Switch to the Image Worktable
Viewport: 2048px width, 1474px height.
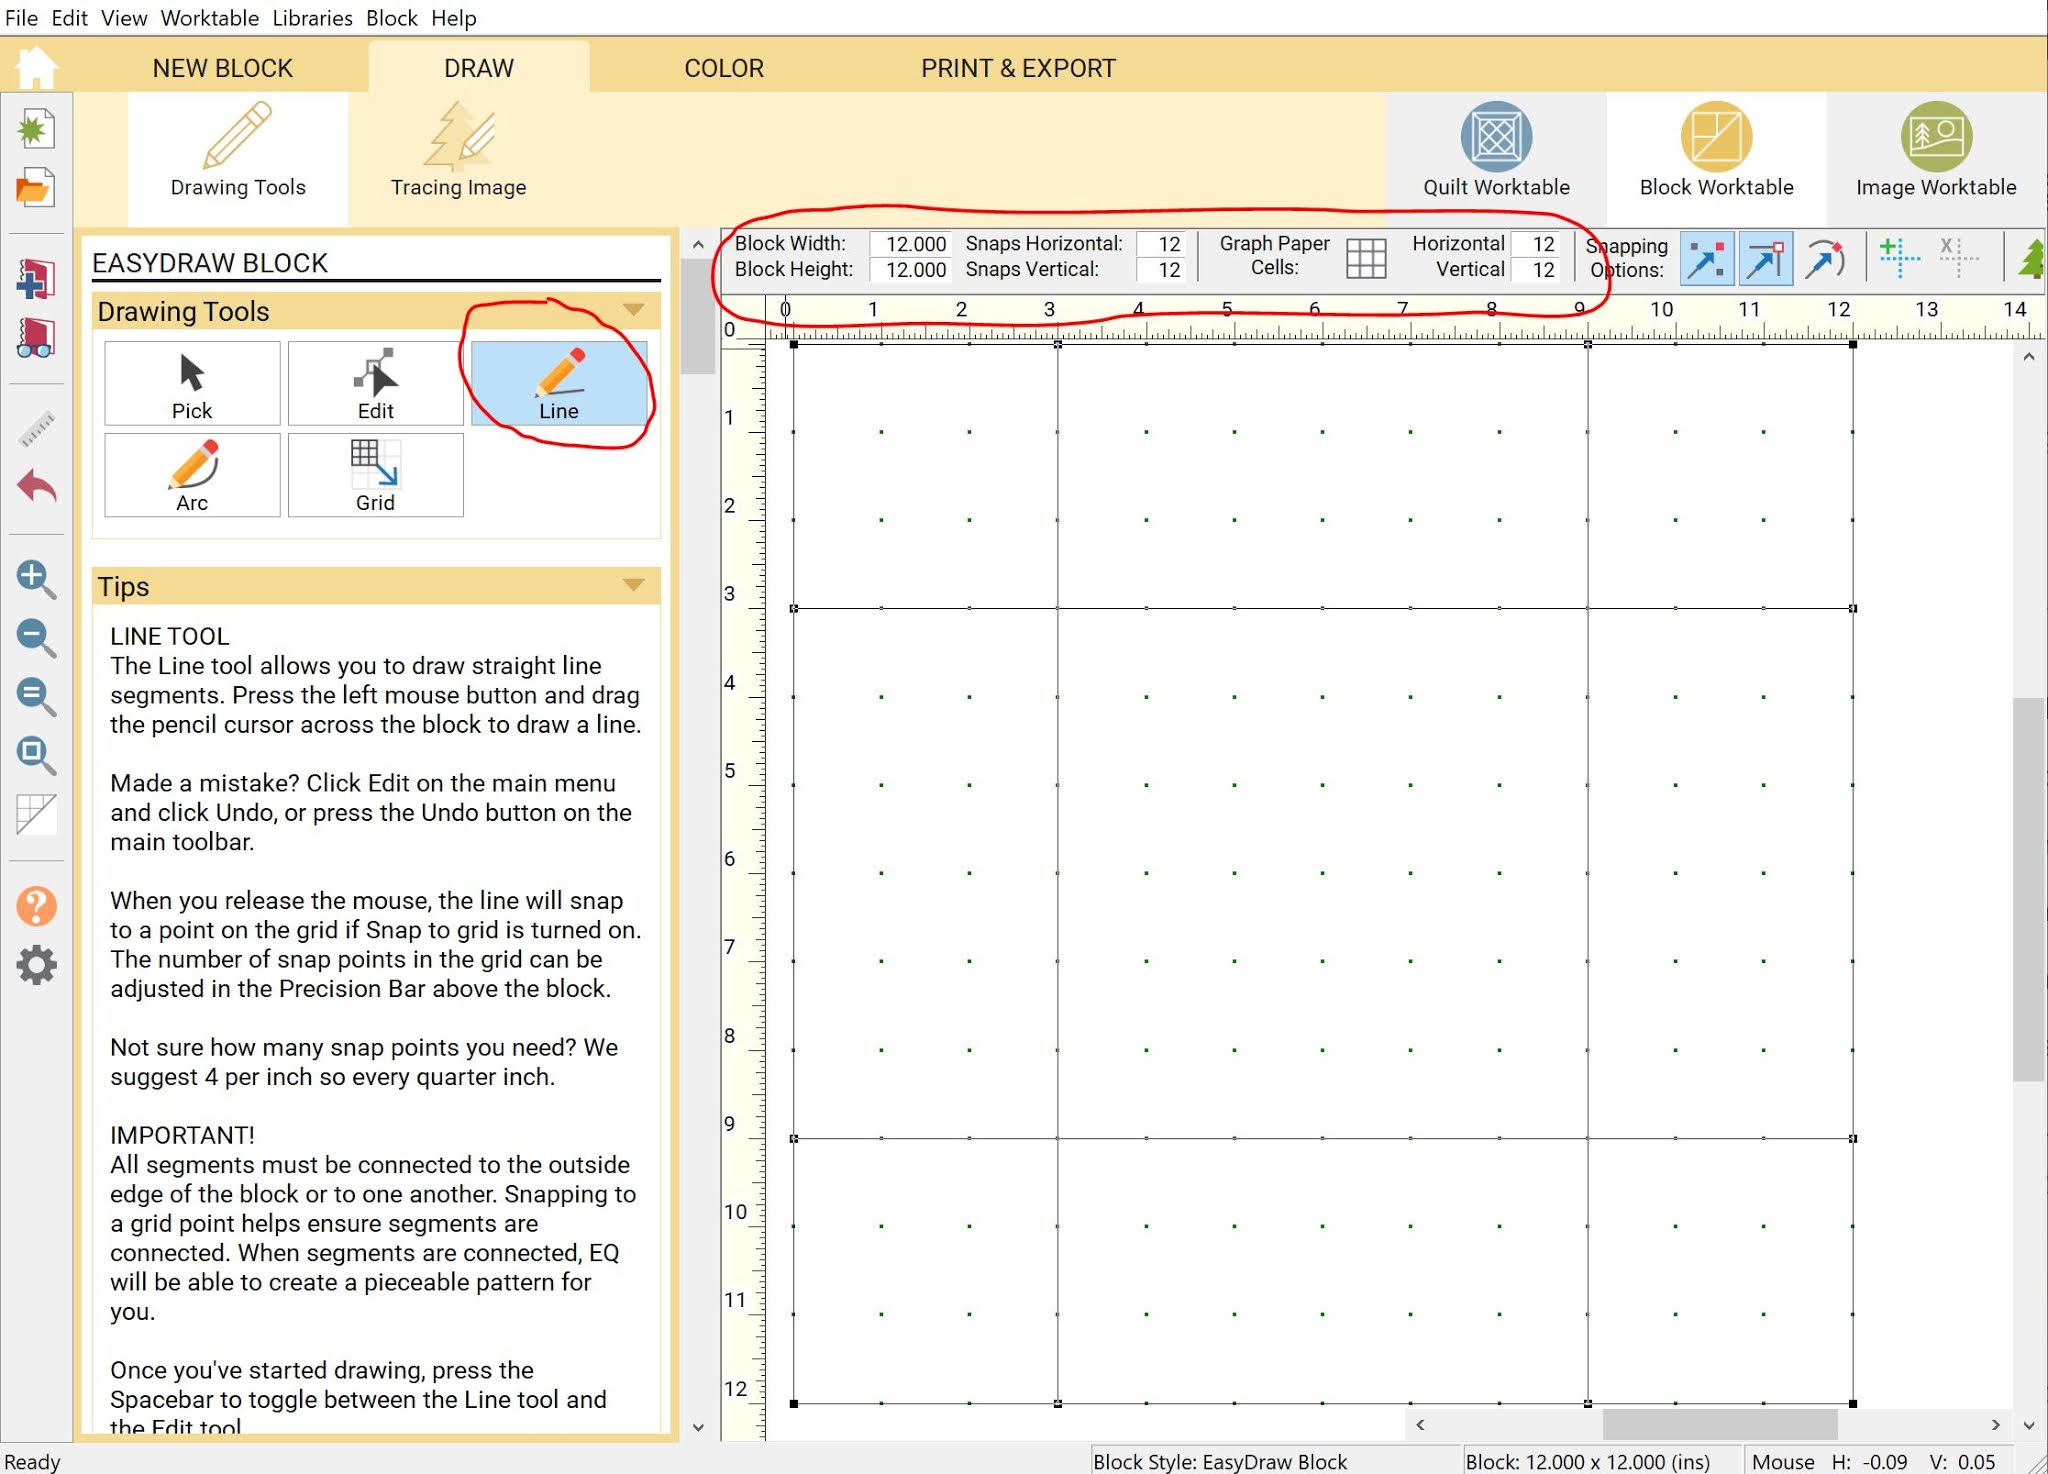[x=1936, y=152]
